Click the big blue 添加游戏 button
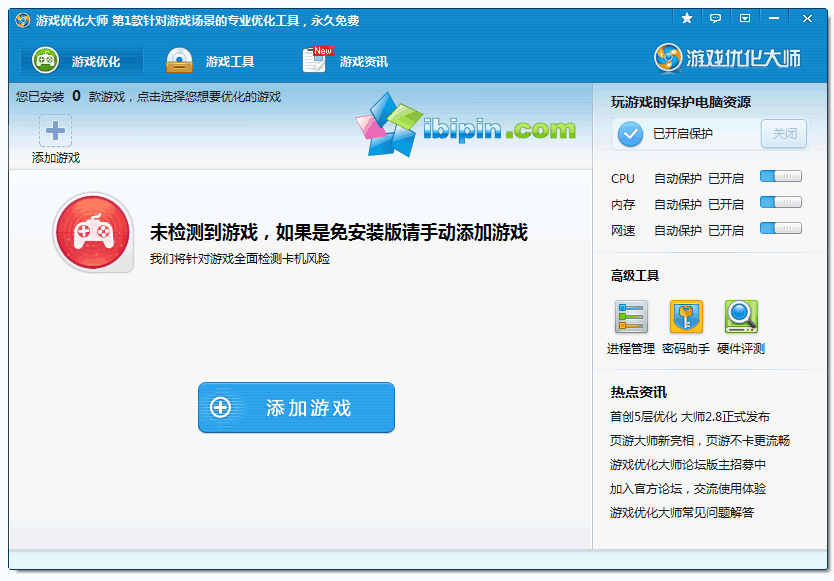This screenshot has width=834, height=581. pyautogui.click(x=296, y=408)
